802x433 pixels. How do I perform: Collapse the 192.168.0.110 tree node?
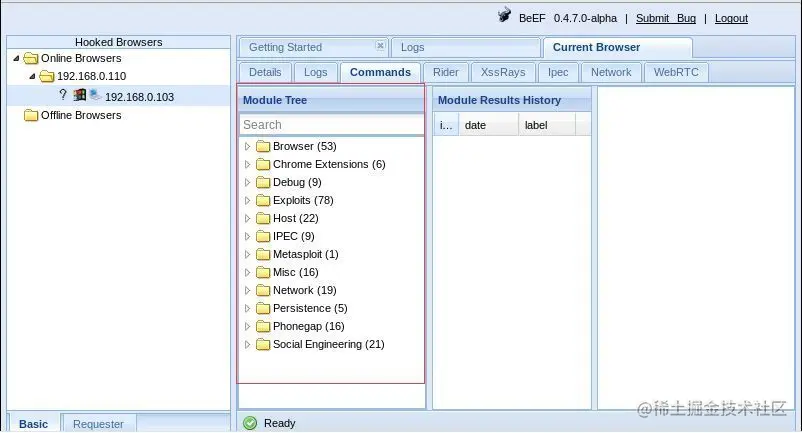click(32, 76)
